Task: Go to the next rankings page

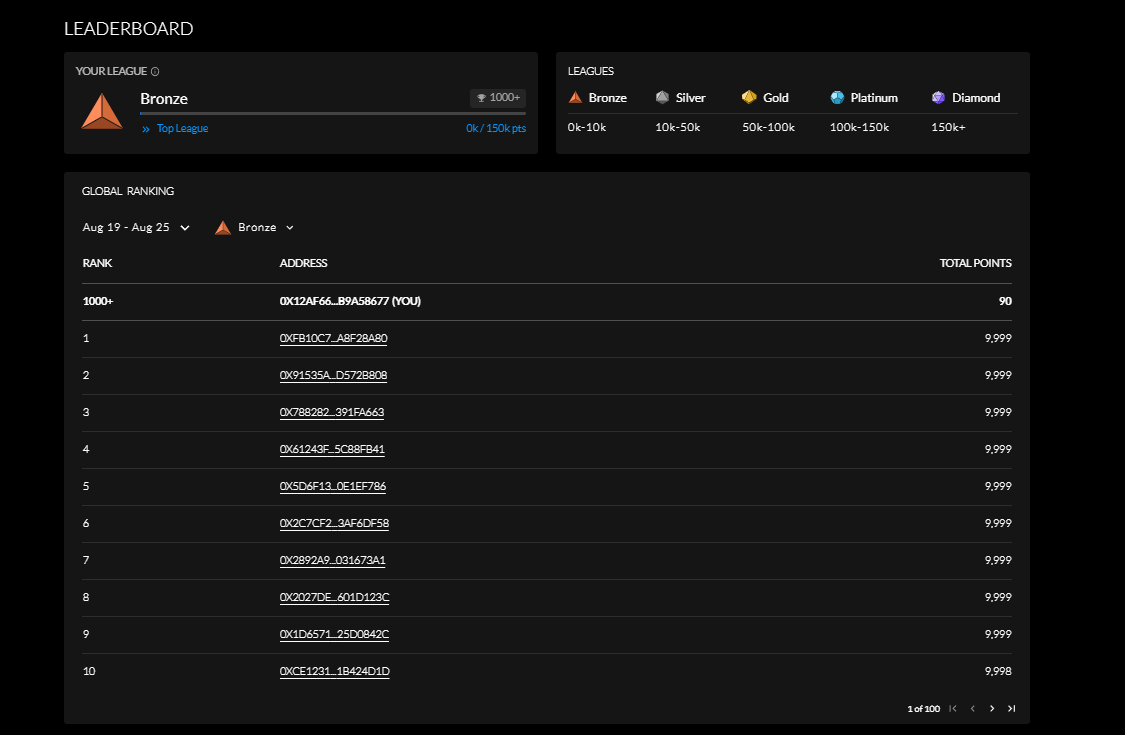Action: (x=992, y=708)
